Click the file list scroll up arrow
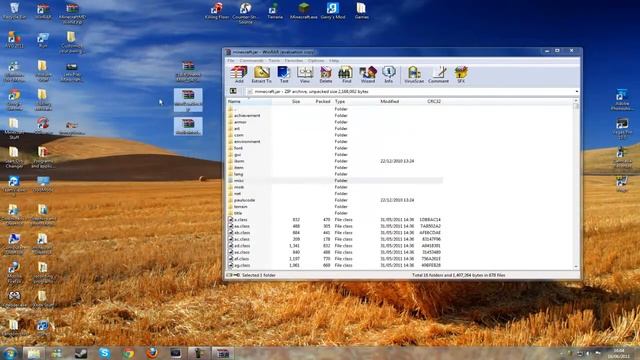 pos(576,101)
